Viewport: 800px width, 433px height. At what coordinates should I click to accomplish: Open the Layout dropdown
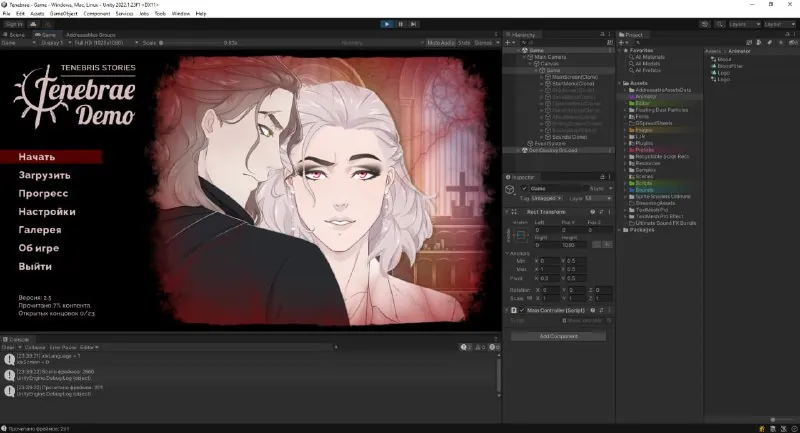tap(779, 24)
